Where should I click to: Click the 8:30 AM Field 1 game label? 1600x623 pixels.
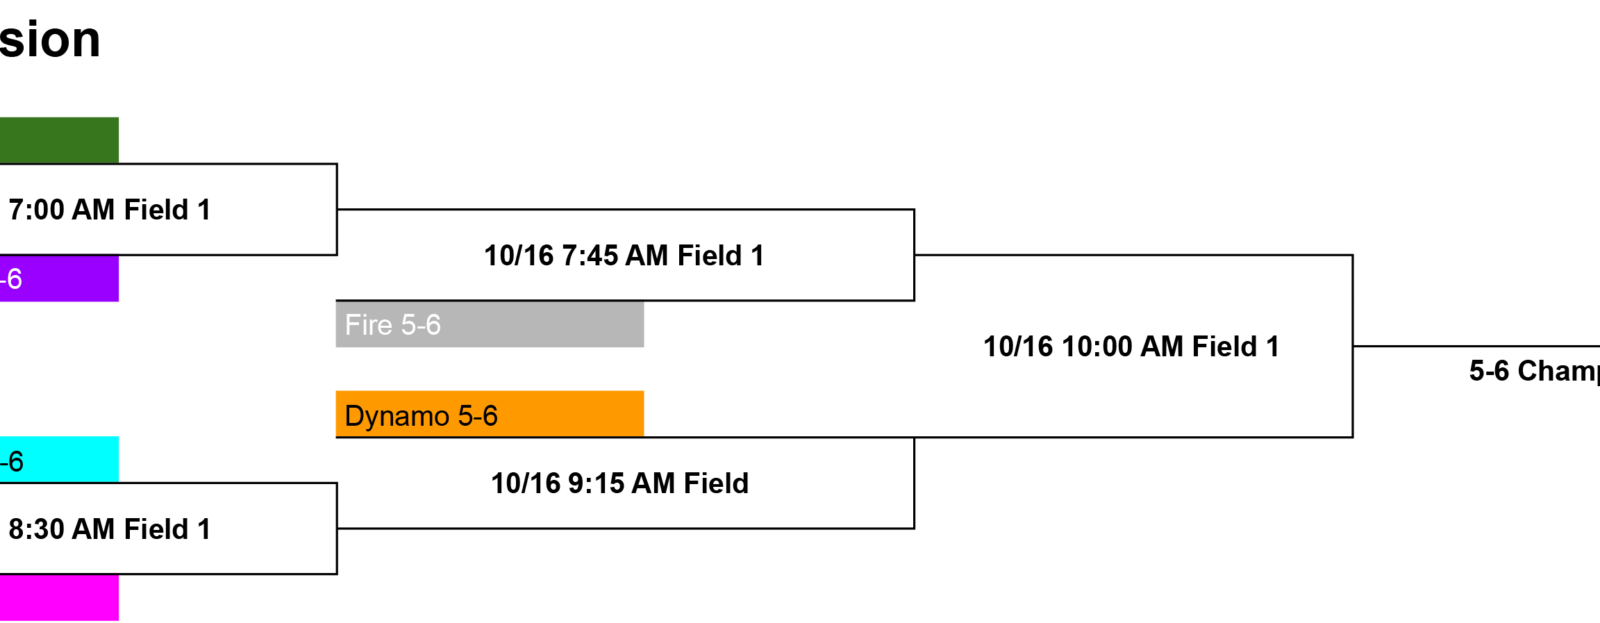coord(109,529)
